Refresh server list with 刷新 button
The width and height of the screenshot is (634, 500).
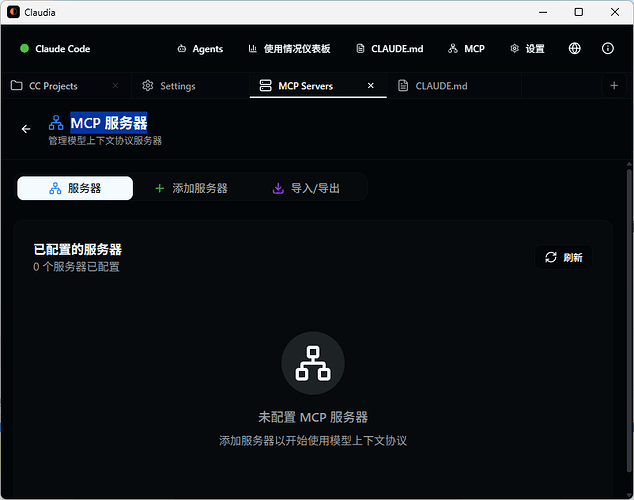coord(564,257)
